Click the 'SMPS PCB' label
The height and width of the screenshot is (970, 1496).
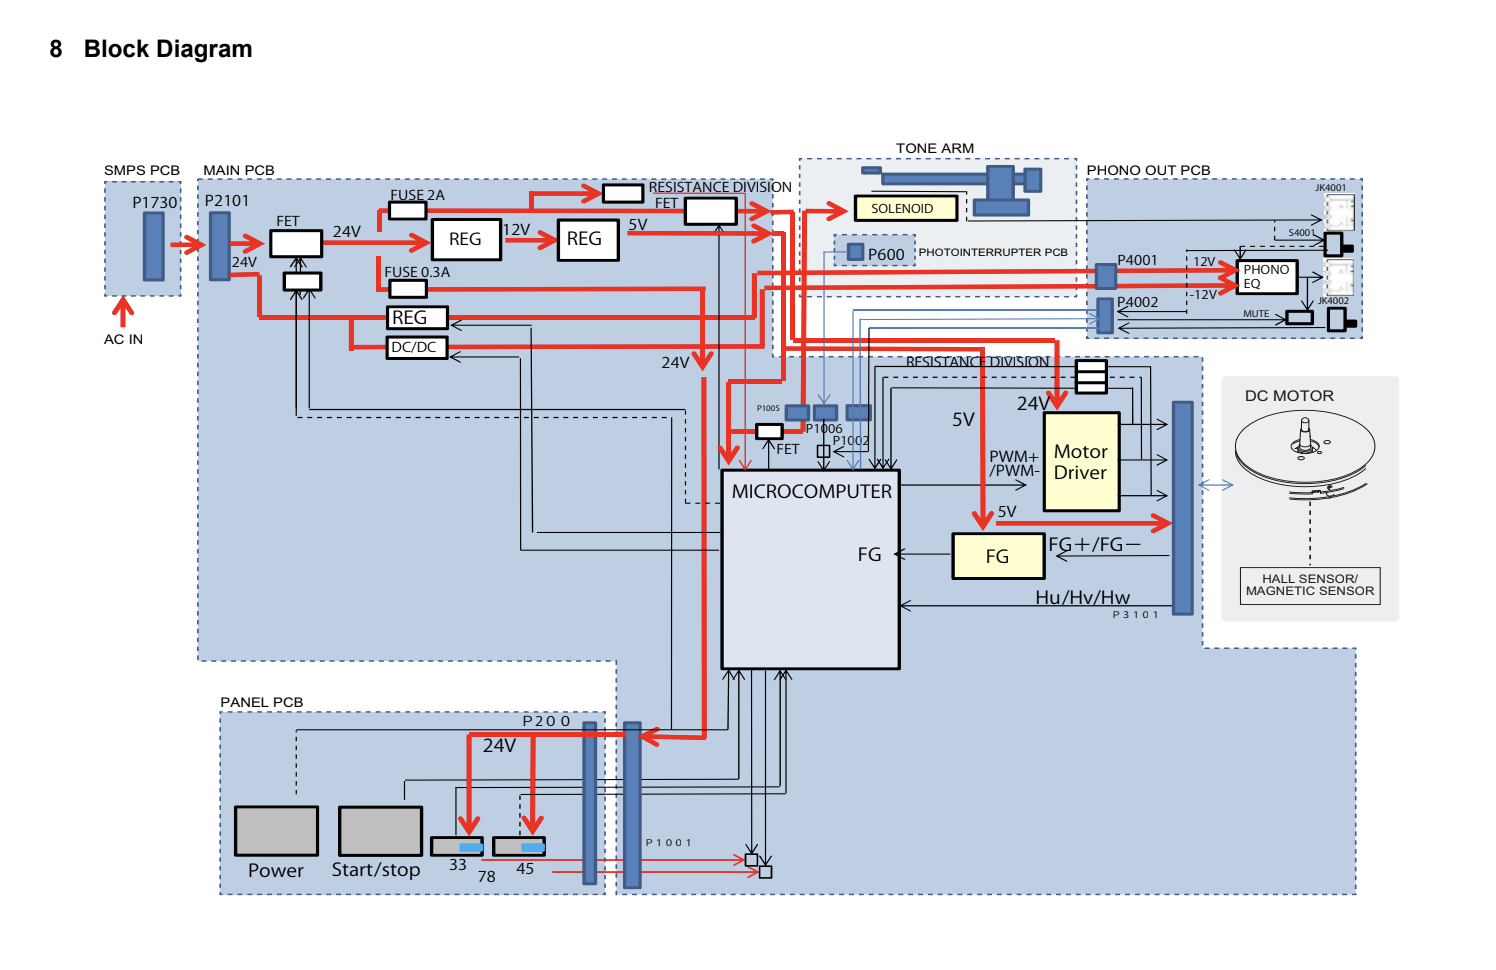142,170
